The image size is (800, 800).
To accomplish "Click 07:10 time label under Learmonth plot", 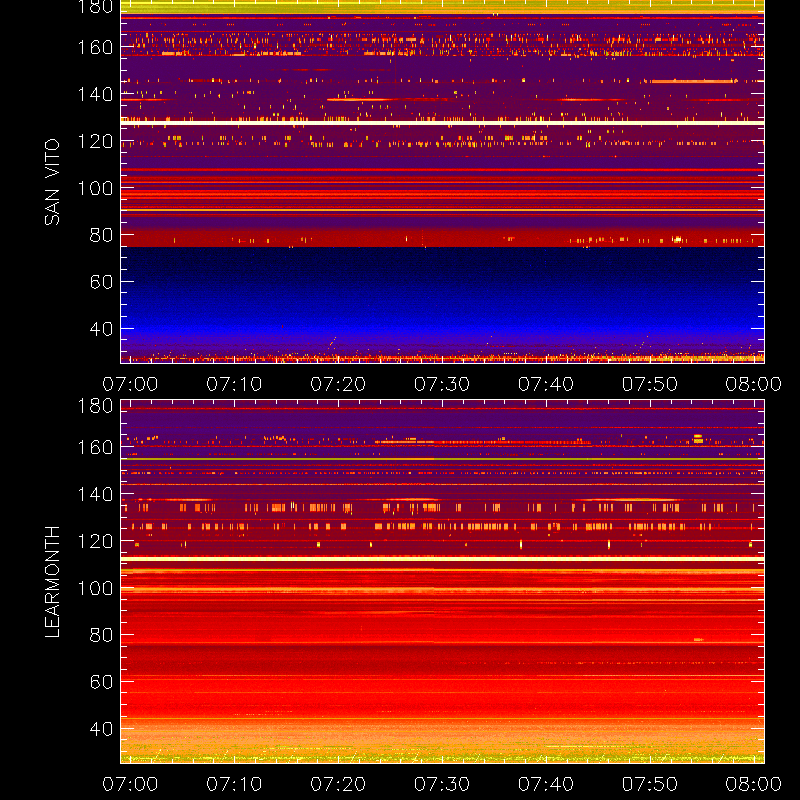I will pos(234,784).
